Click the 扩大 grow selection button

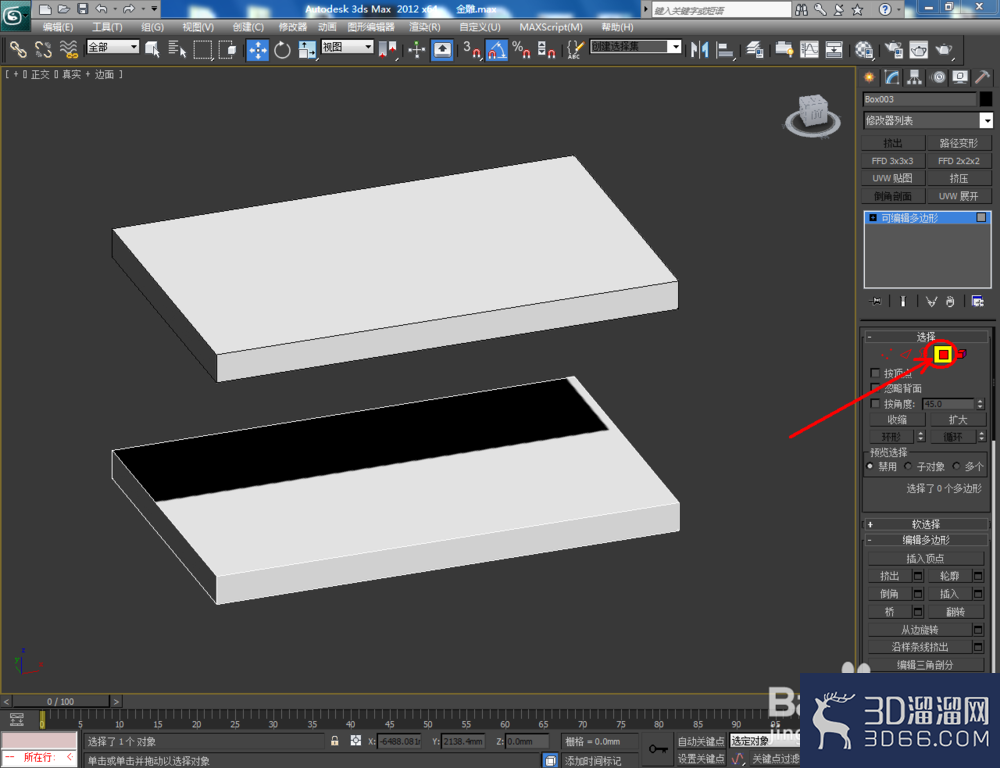tap(958, 420)
